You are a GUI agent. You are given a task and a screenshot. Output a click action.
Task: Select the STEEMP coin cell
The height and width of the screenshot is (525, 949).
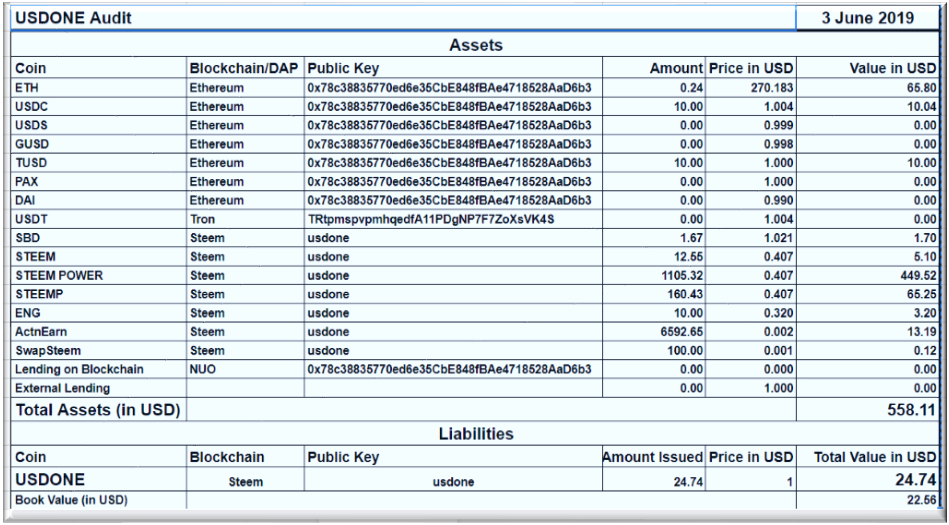[99, 294]
